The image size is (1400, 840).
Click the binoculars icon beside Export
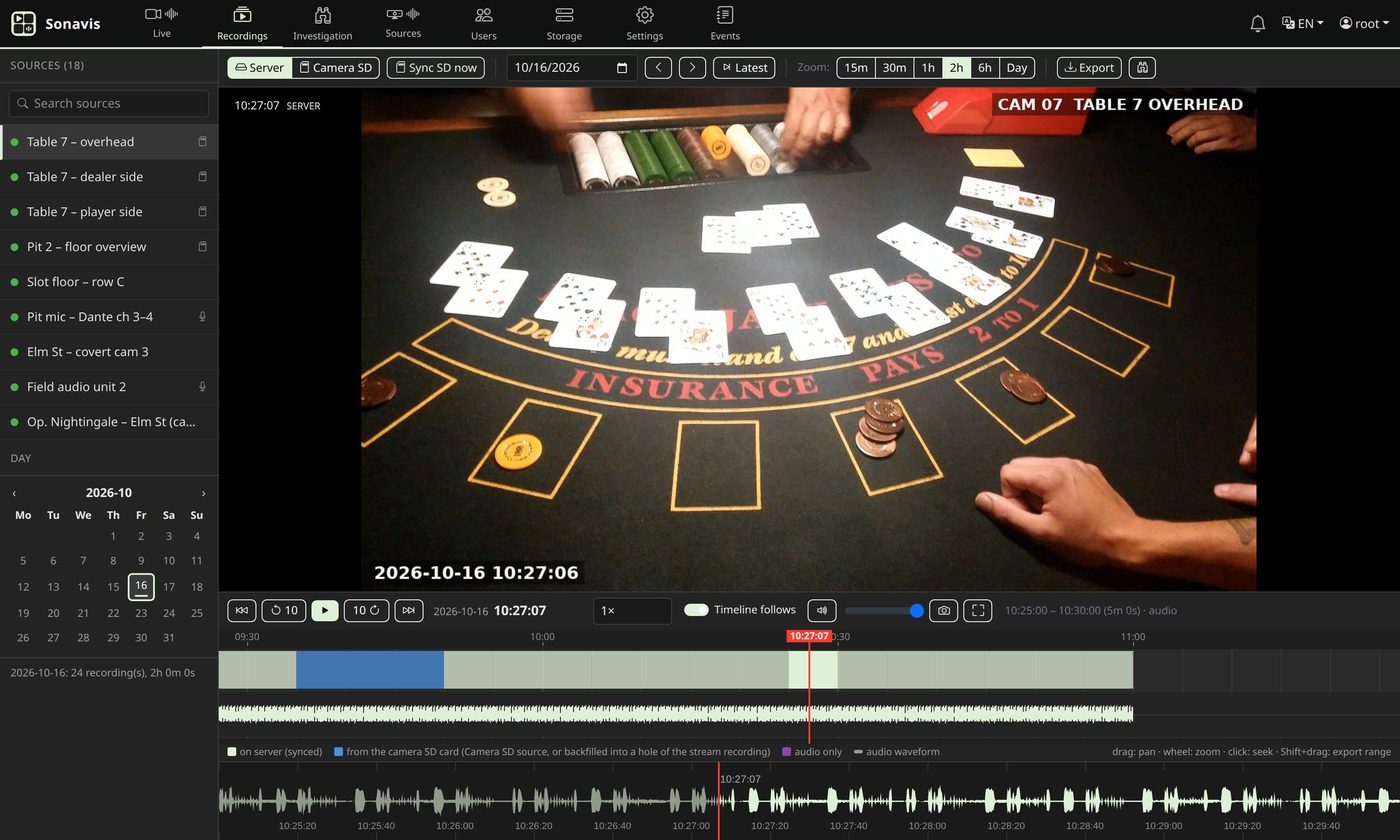[1142, 67]
